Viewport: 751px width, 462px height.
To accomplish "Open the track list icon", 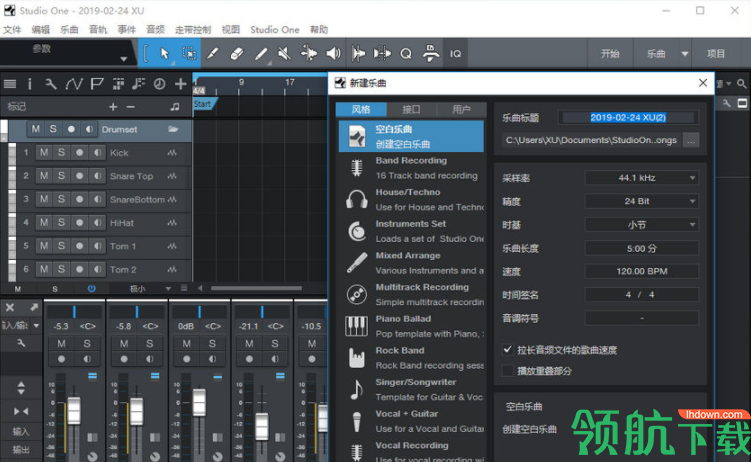I will 10,84.
